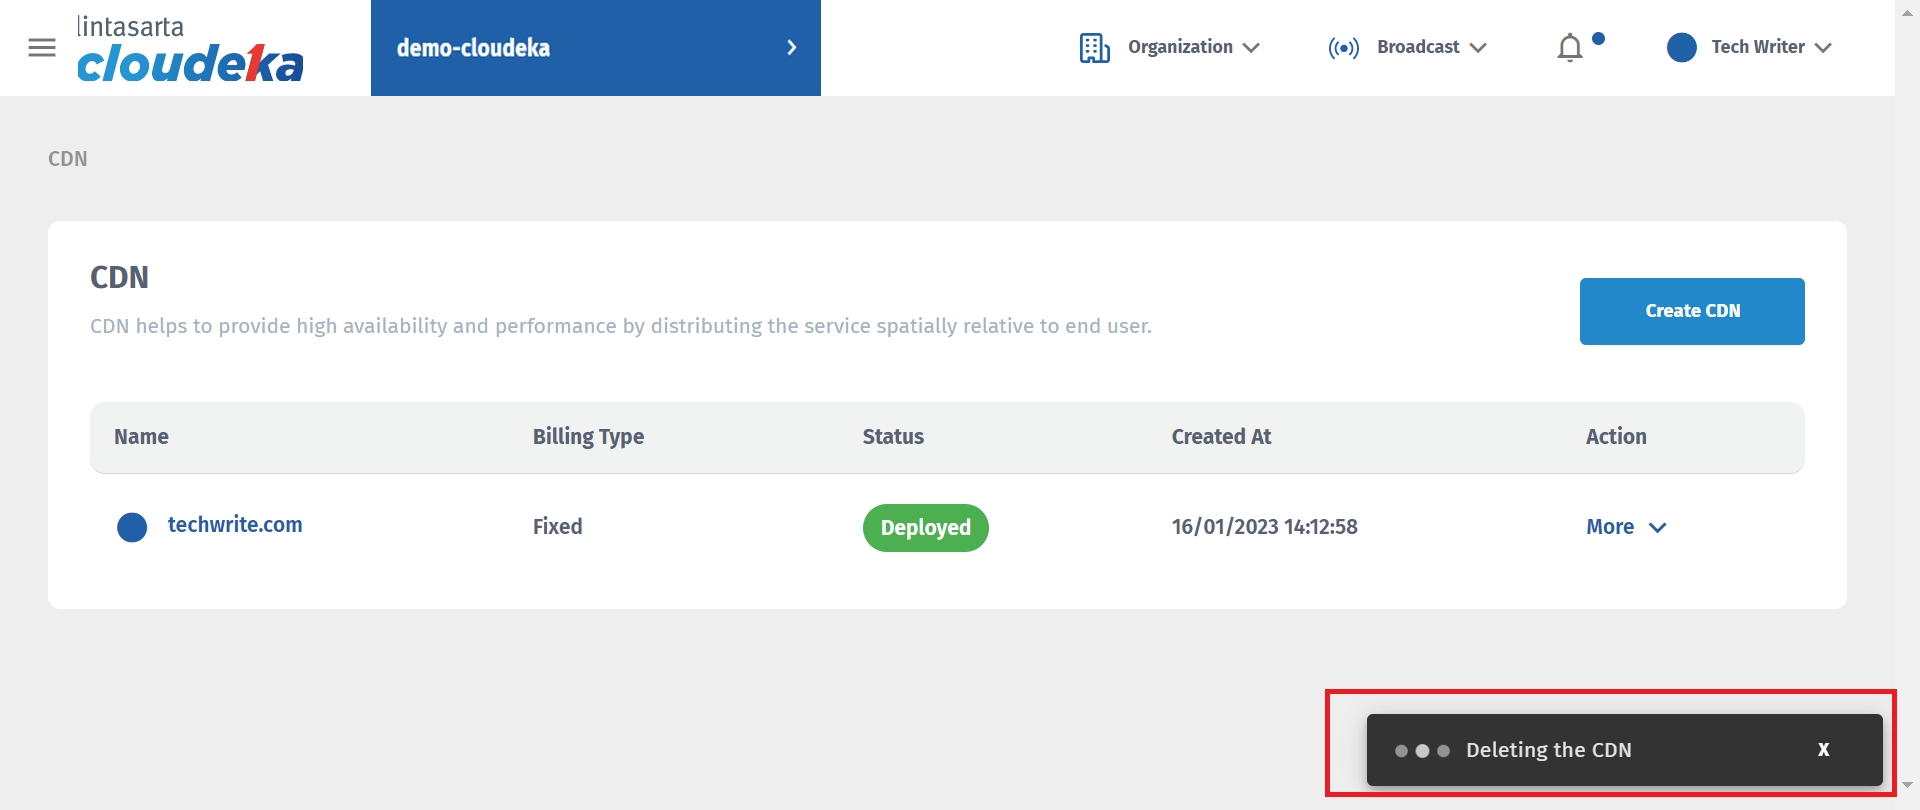1920x810 pixels.
Task: Open the Tech Writer account dropdown
Action: pos(1823,48)
